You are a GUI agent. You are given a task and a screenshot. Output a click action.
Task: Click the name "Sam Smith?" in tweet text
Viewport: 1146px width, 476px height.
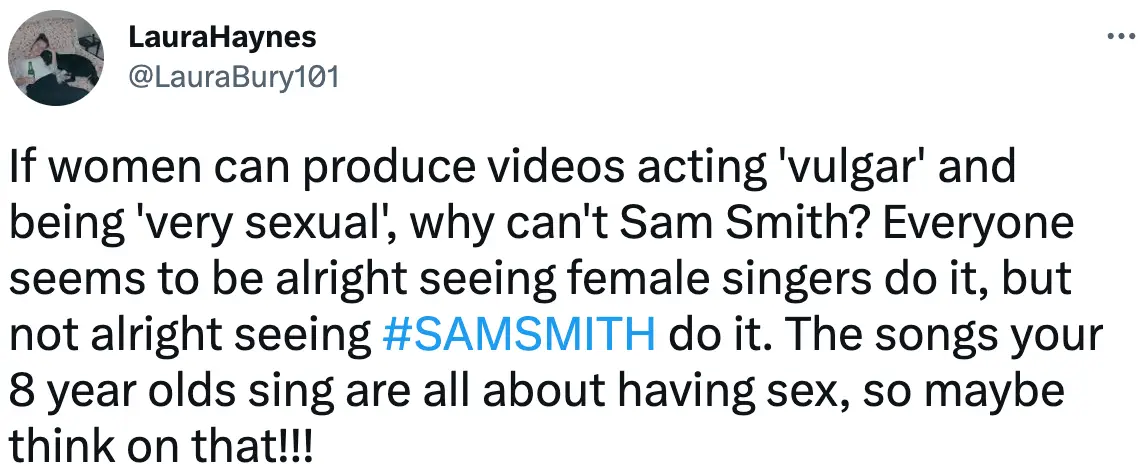pos(715,224)
